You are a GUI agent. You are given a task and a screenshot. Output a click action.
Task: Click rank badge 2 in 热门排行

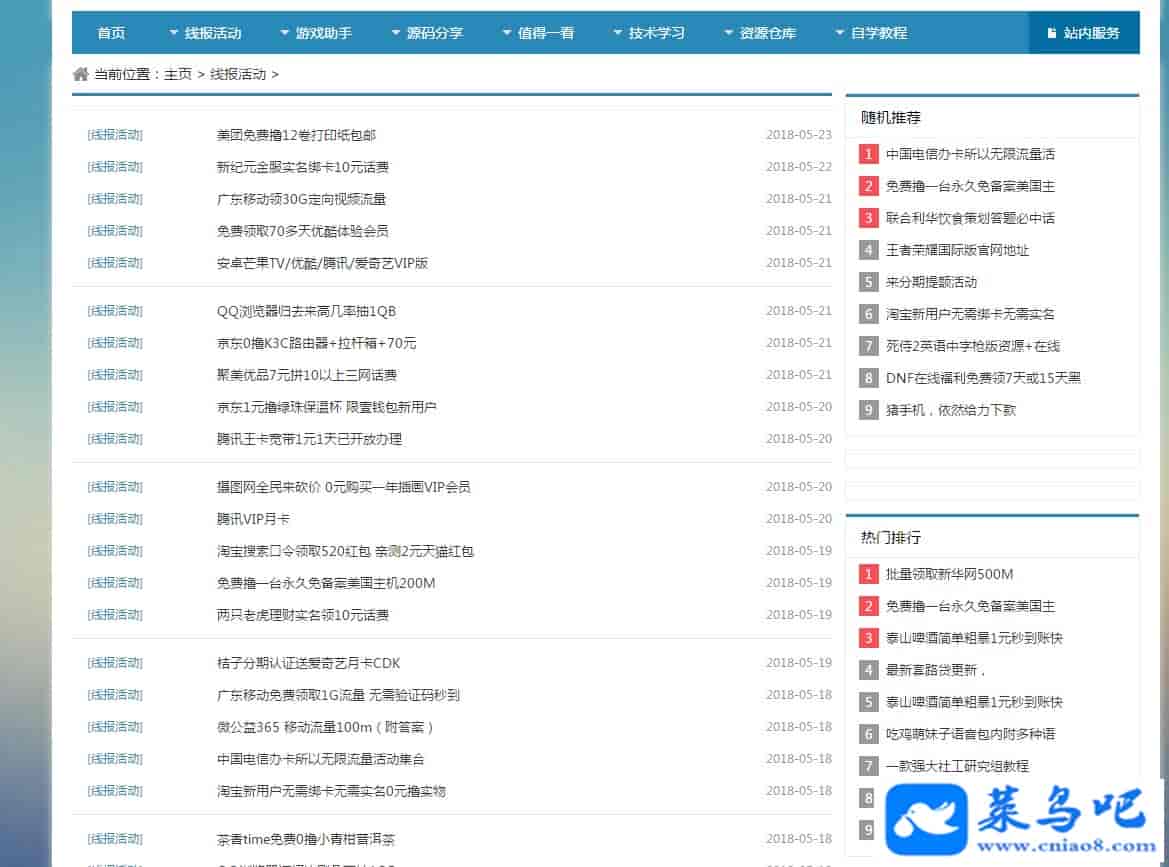coord(868,606)
